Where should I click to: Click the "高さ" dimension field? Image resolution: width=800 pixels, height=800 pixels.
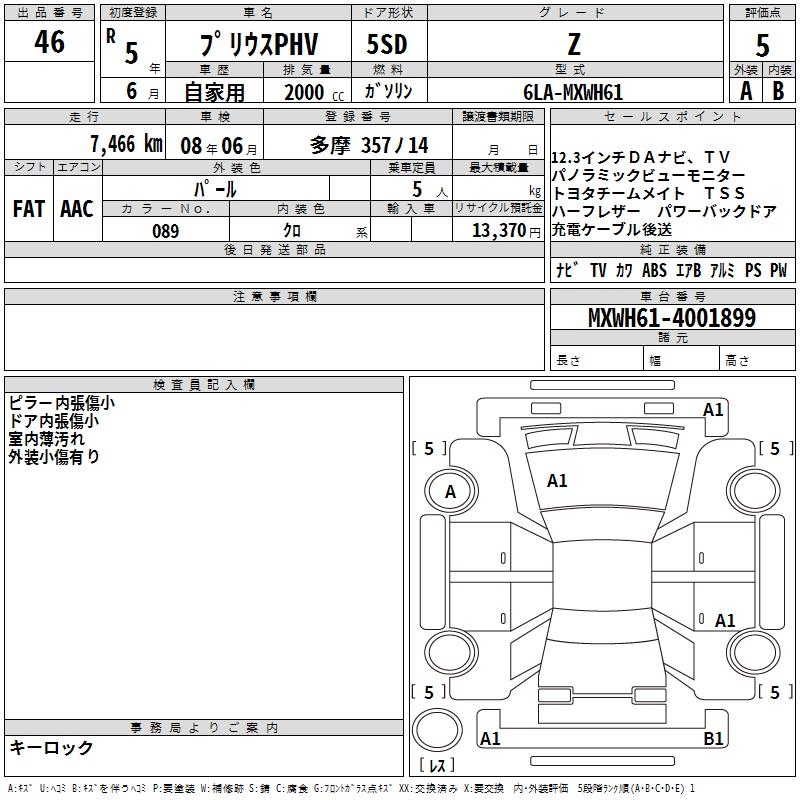(758, 358)
